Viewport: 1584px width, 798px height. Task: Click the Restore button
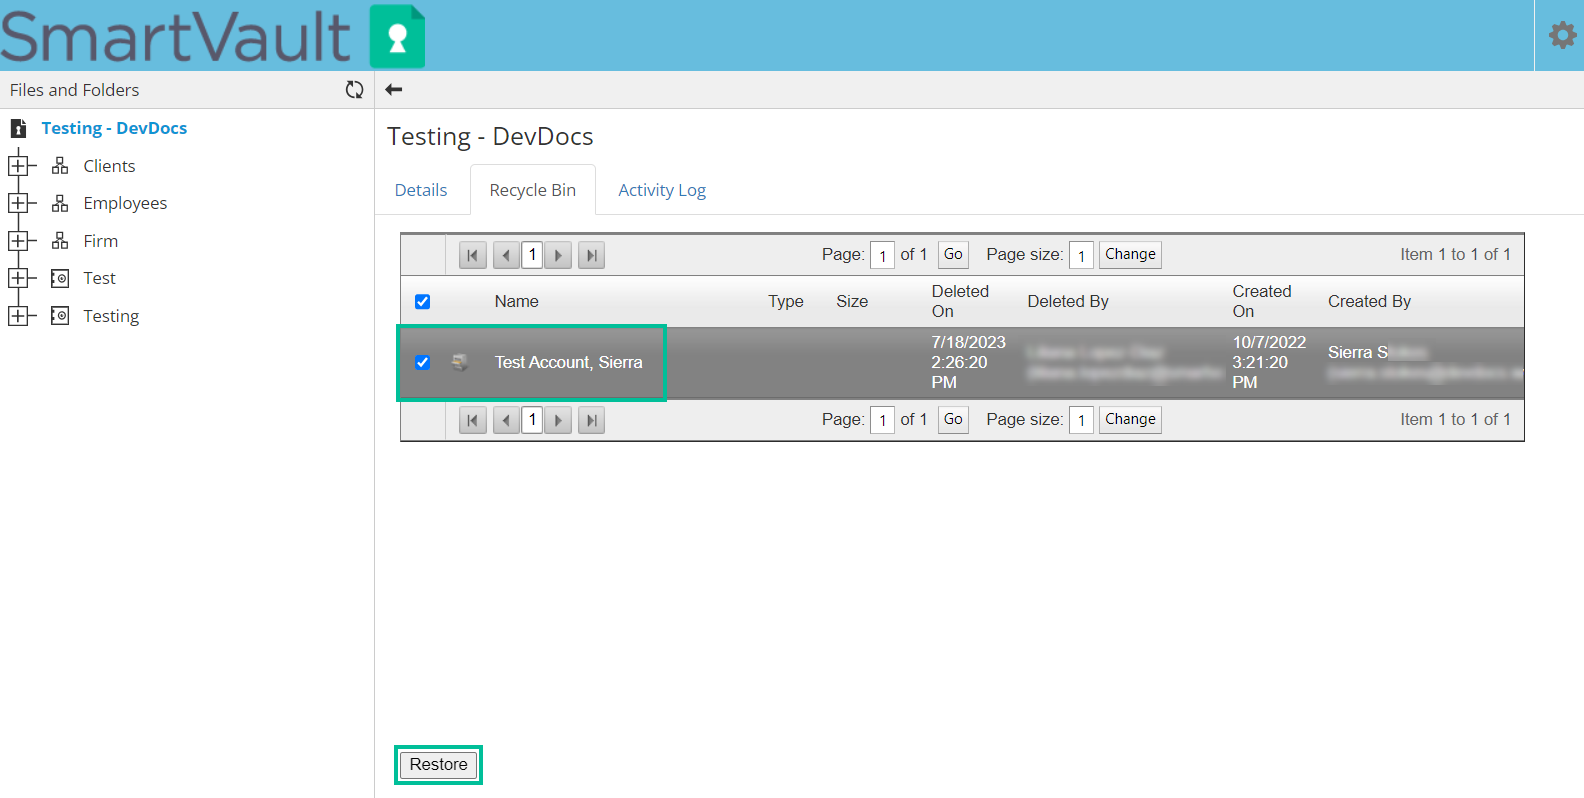[438, 765]
